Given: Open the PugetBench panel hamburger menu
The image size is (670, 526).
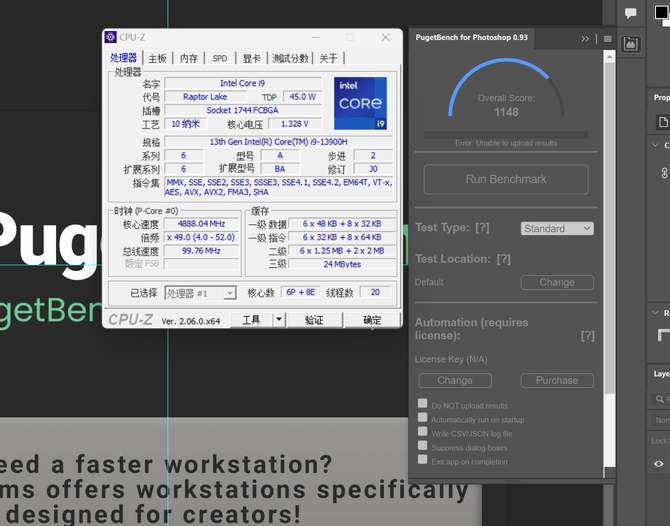Looking at the screenshot, I should [607, 39].
